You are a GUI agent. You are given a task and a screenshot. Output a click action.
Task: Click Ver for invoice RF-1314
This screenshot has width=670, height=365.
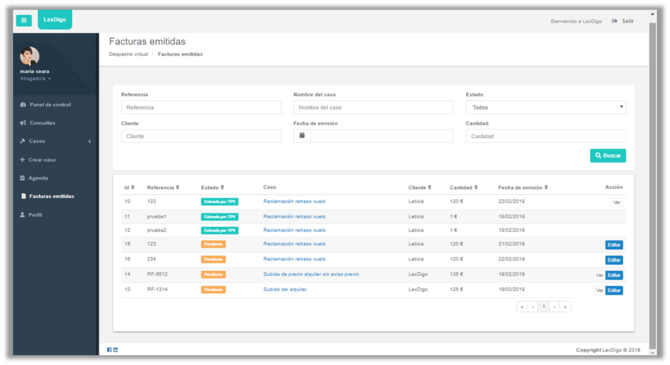click(x=599, y=291)
